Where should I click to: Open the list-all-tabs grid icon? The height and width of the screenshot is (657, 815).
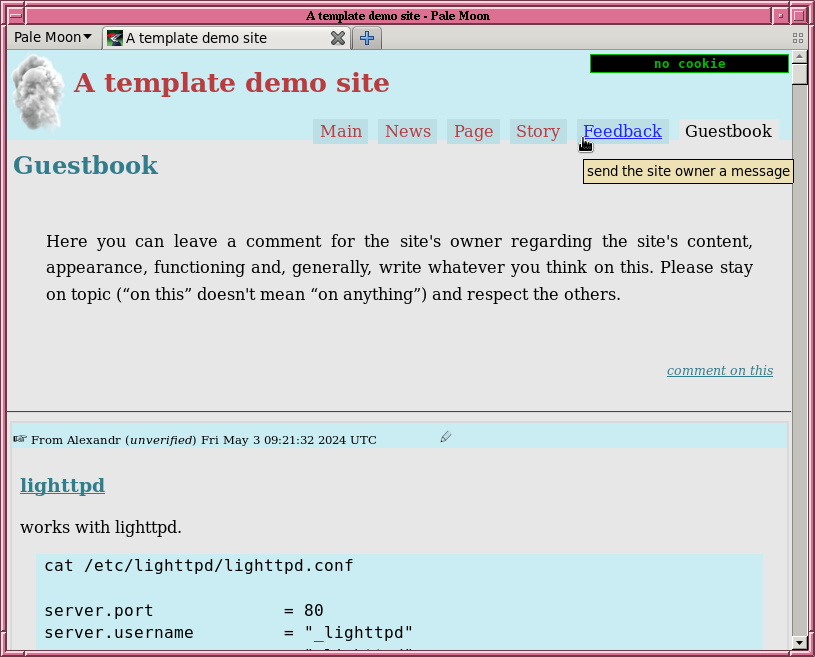click(798, 38)
